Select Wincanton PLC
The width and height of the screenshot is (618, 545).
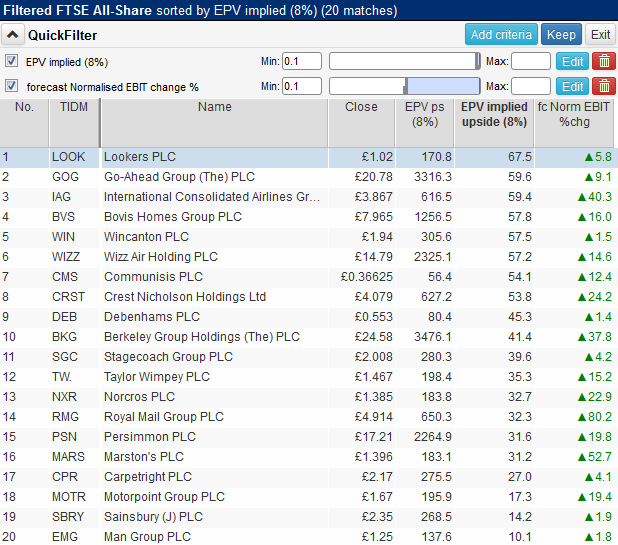(307, 237)
